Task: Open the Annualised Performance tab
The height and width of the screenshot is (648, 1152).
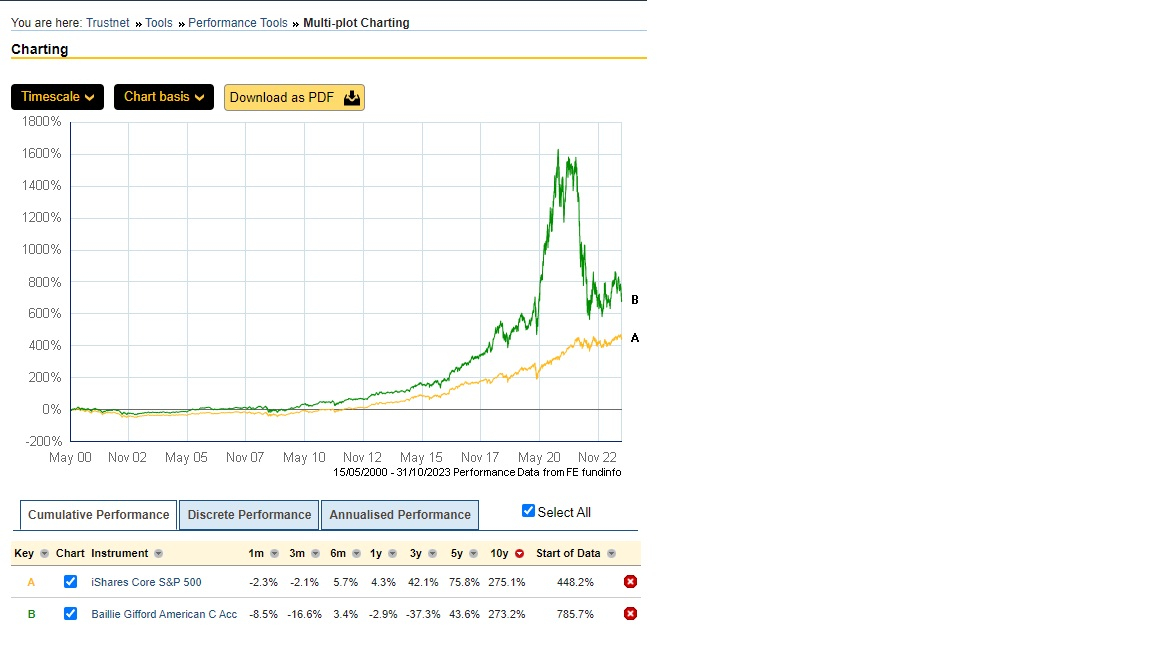Action: 400,515
